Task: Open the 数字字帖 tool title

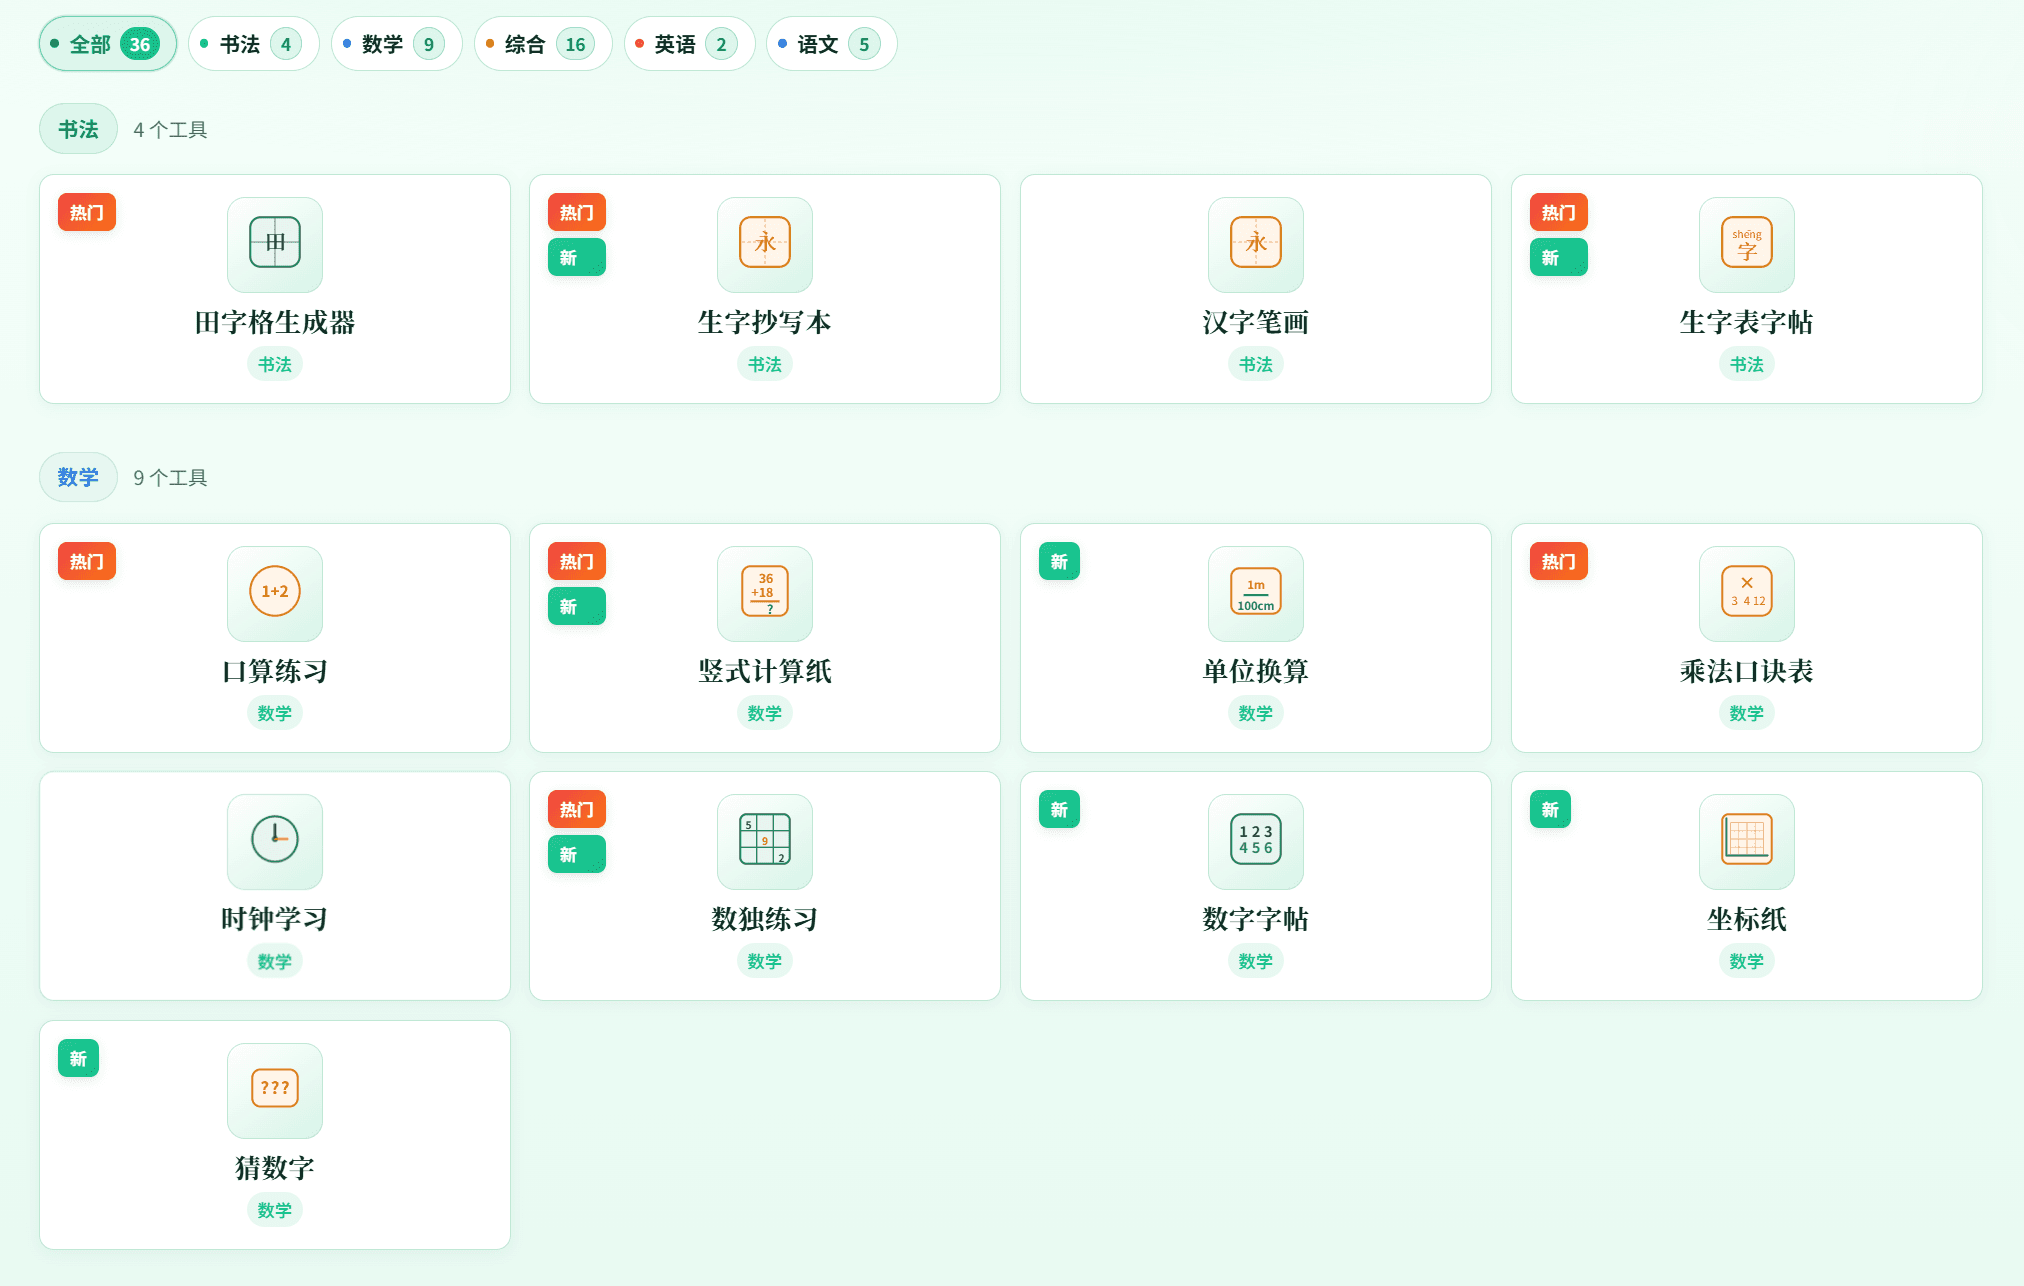Action: (1256, 919)
